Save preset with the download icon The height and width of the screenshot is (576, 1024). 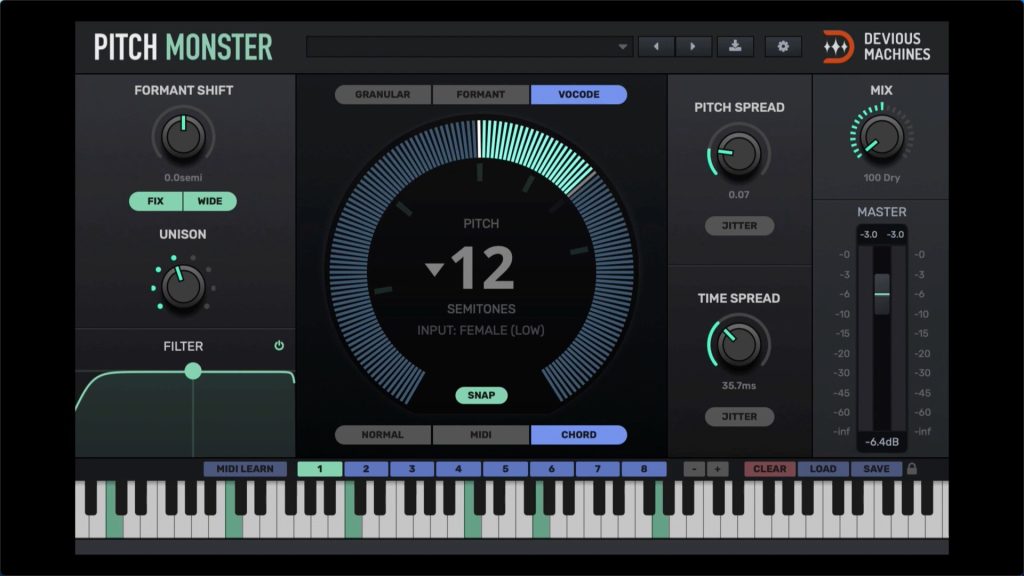735,46
